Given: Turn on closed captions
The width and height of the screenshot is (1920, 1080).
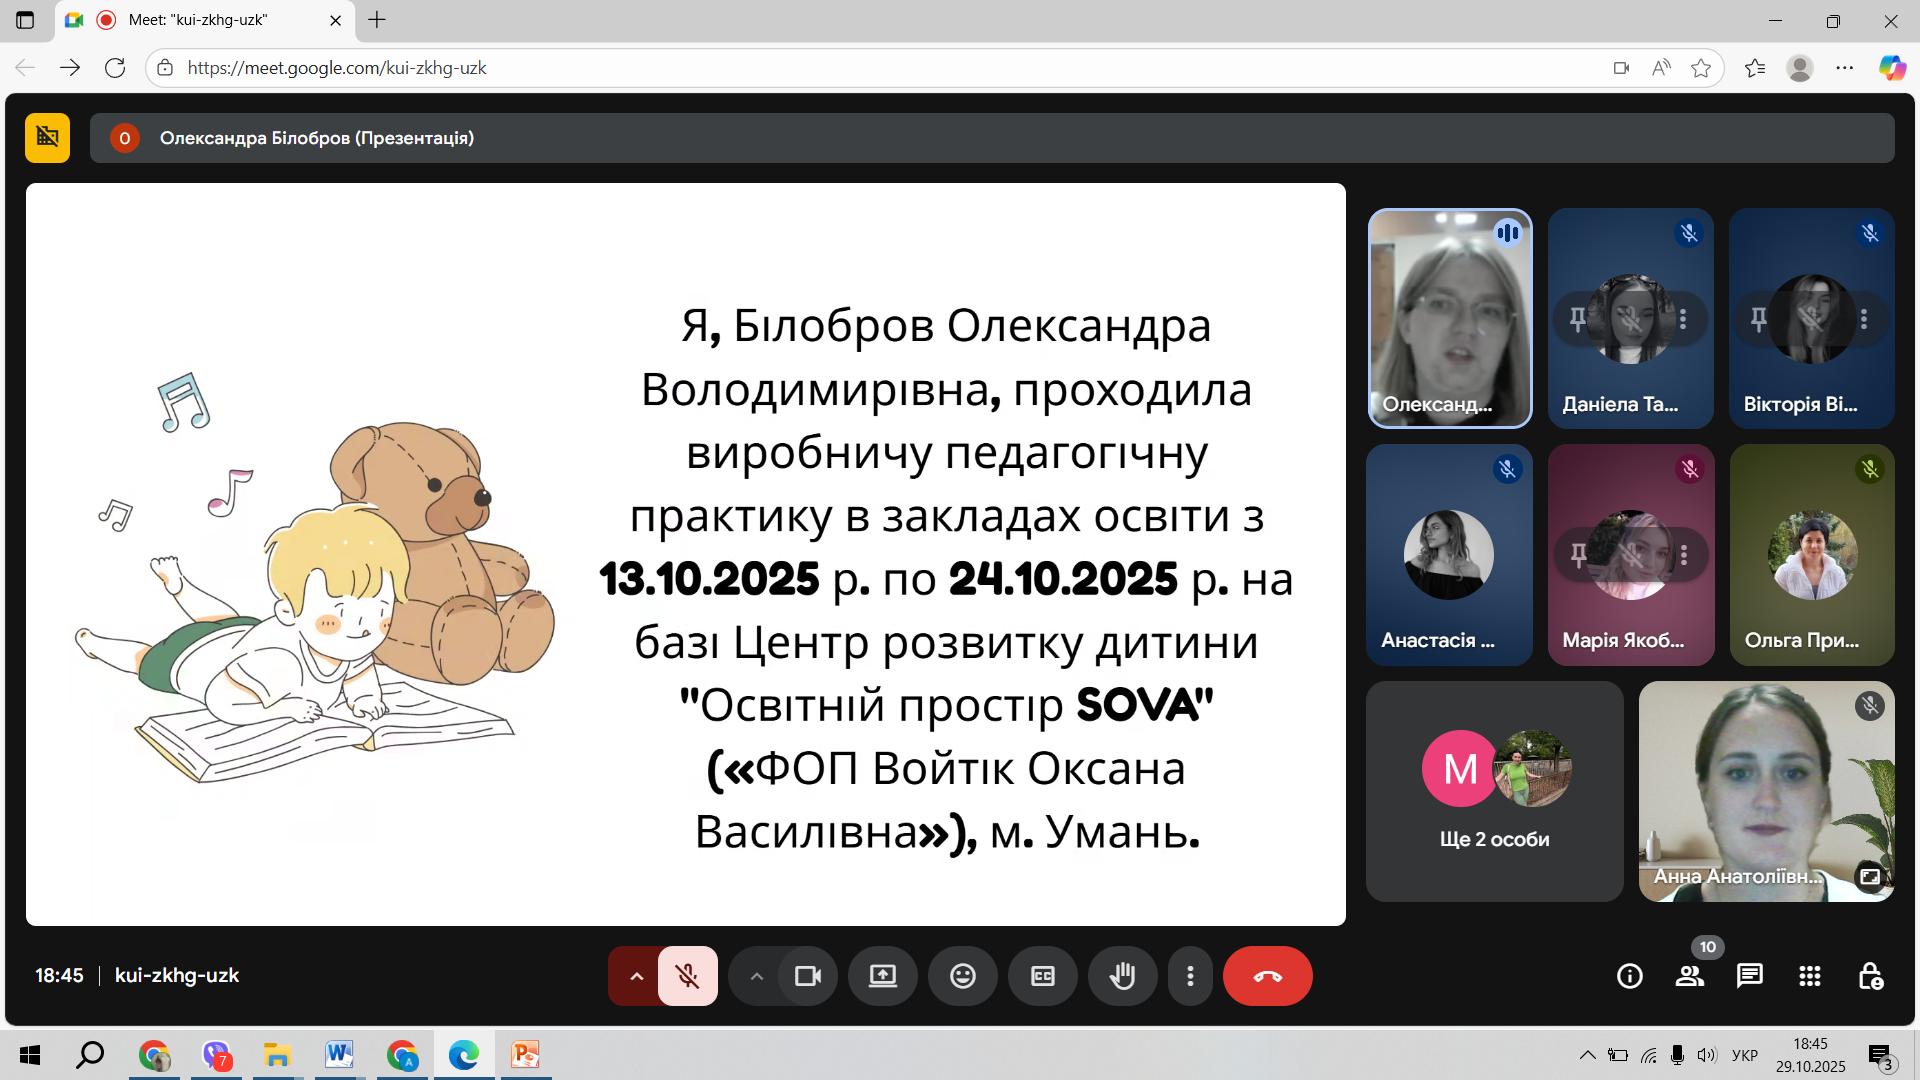Looking at the screenshot, I should click(x=1042, y=976).
